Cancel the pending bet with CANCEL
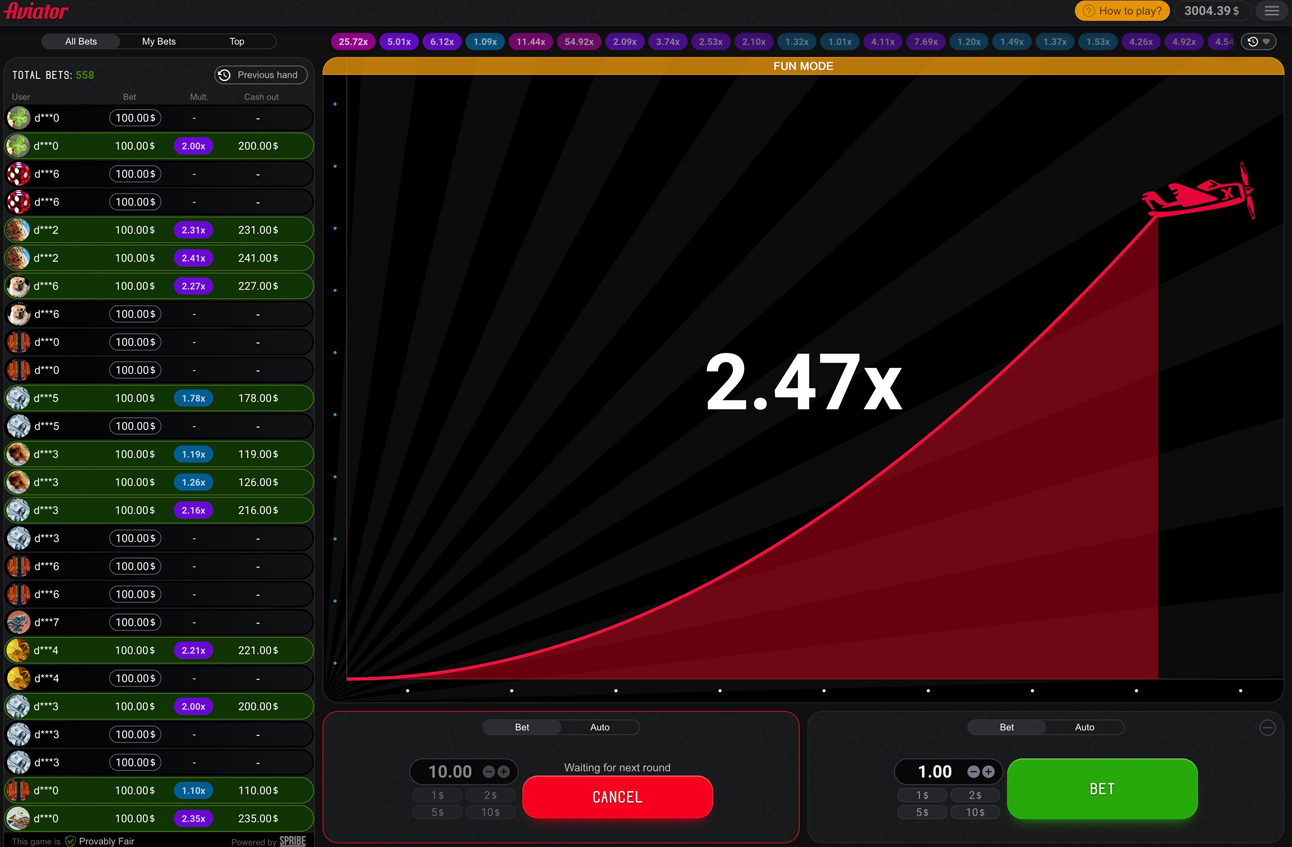This screenshot has height=847, width=1292. pyautogui.click(x=617, y=797)
